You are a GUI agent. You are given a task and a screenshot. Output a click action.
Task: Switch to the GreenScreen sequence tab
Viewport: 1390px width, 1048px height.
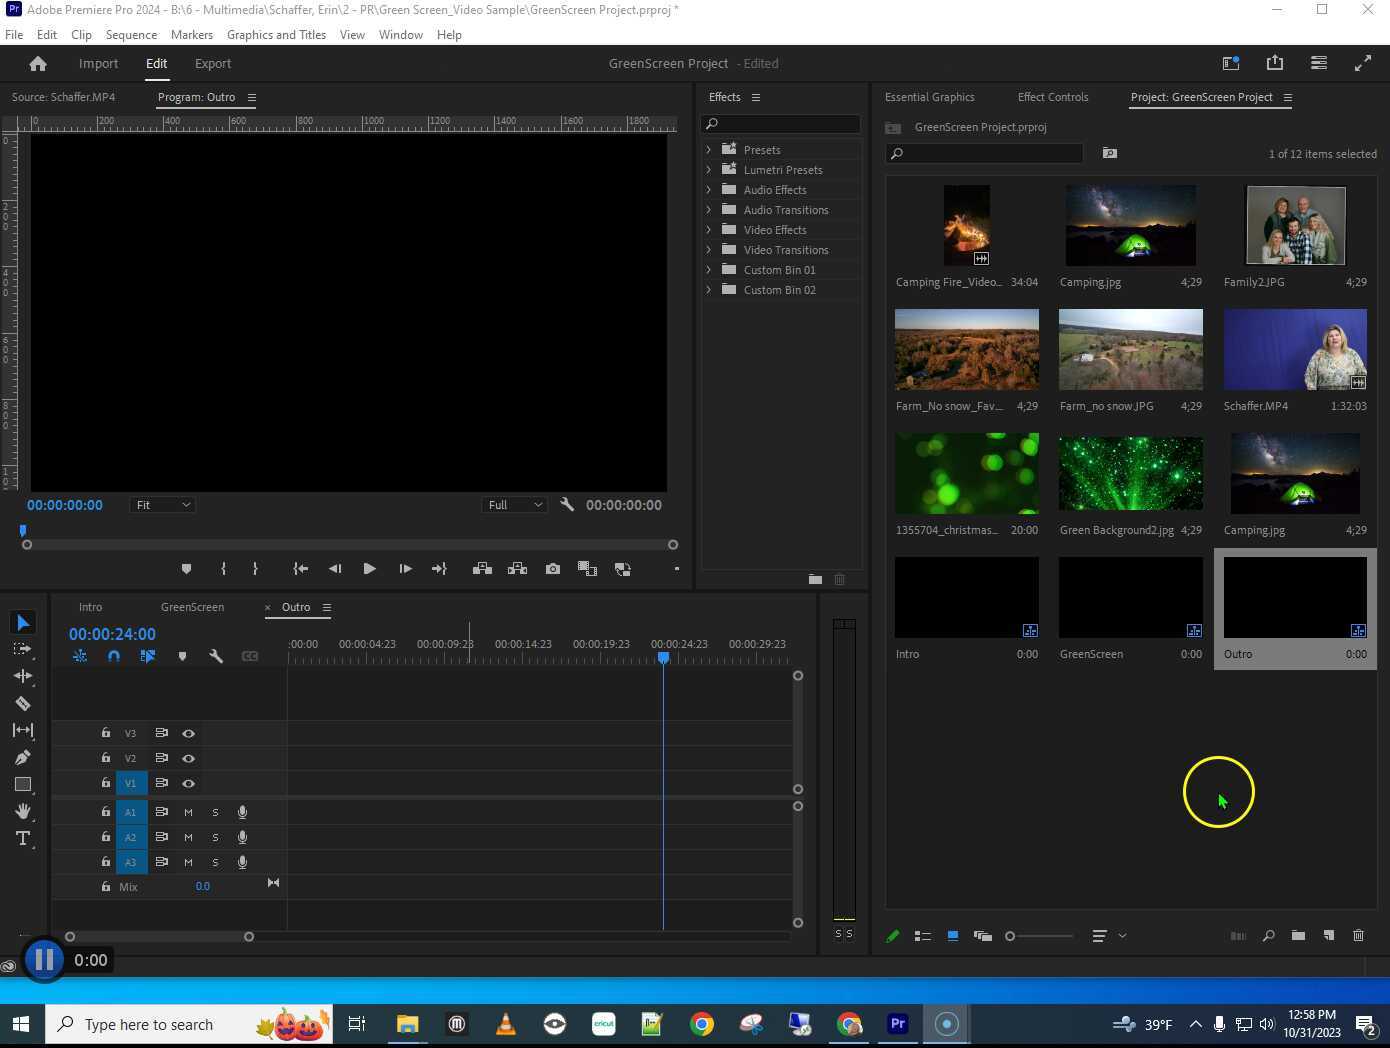click(x=192, y=607)
